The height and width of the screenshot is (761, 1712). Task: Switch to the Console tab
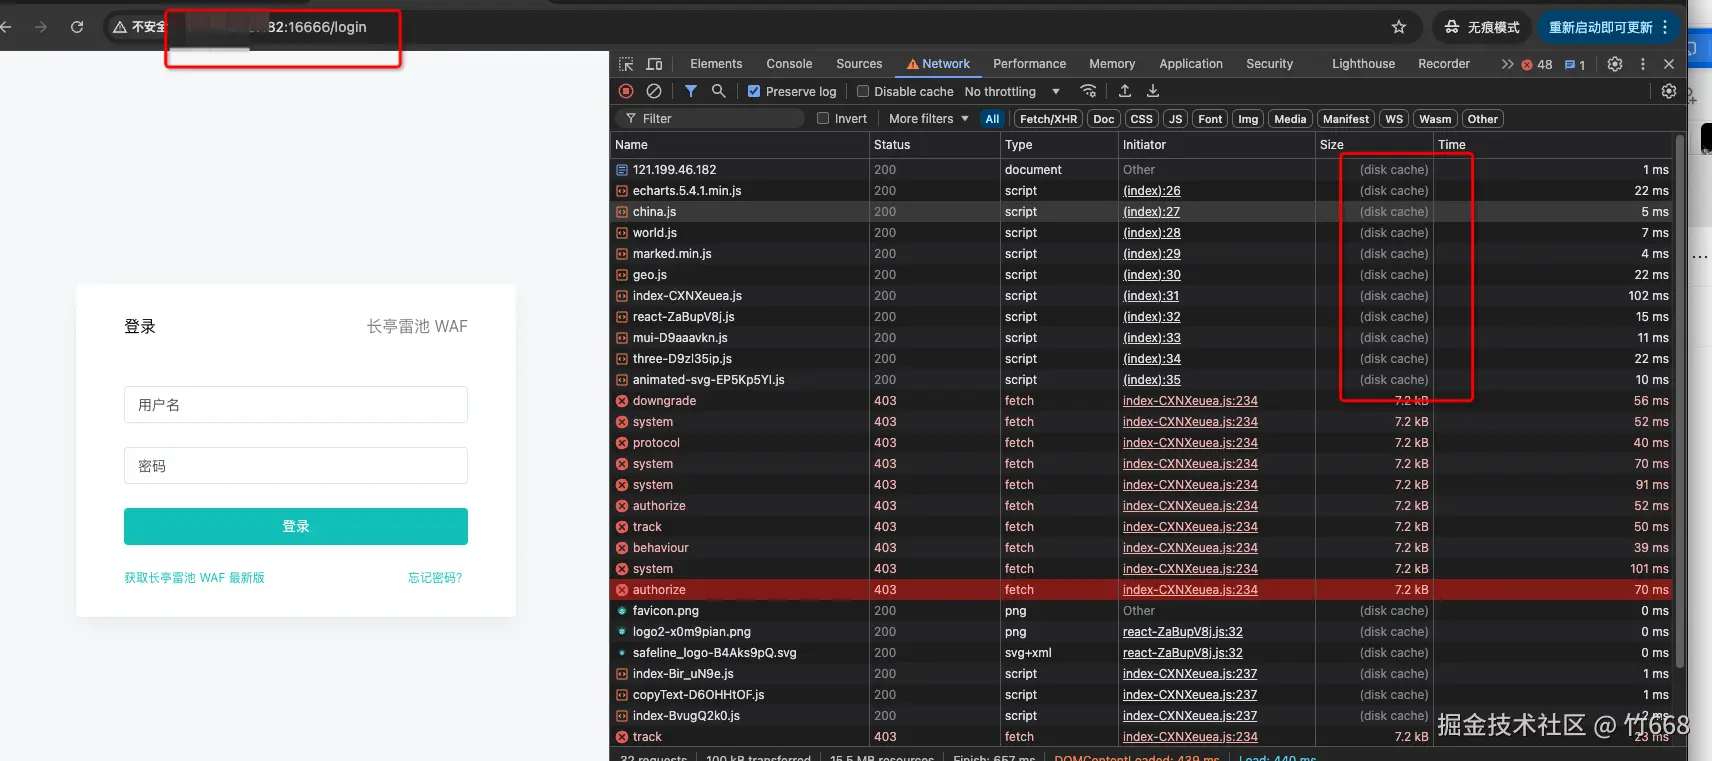point(789,64)
